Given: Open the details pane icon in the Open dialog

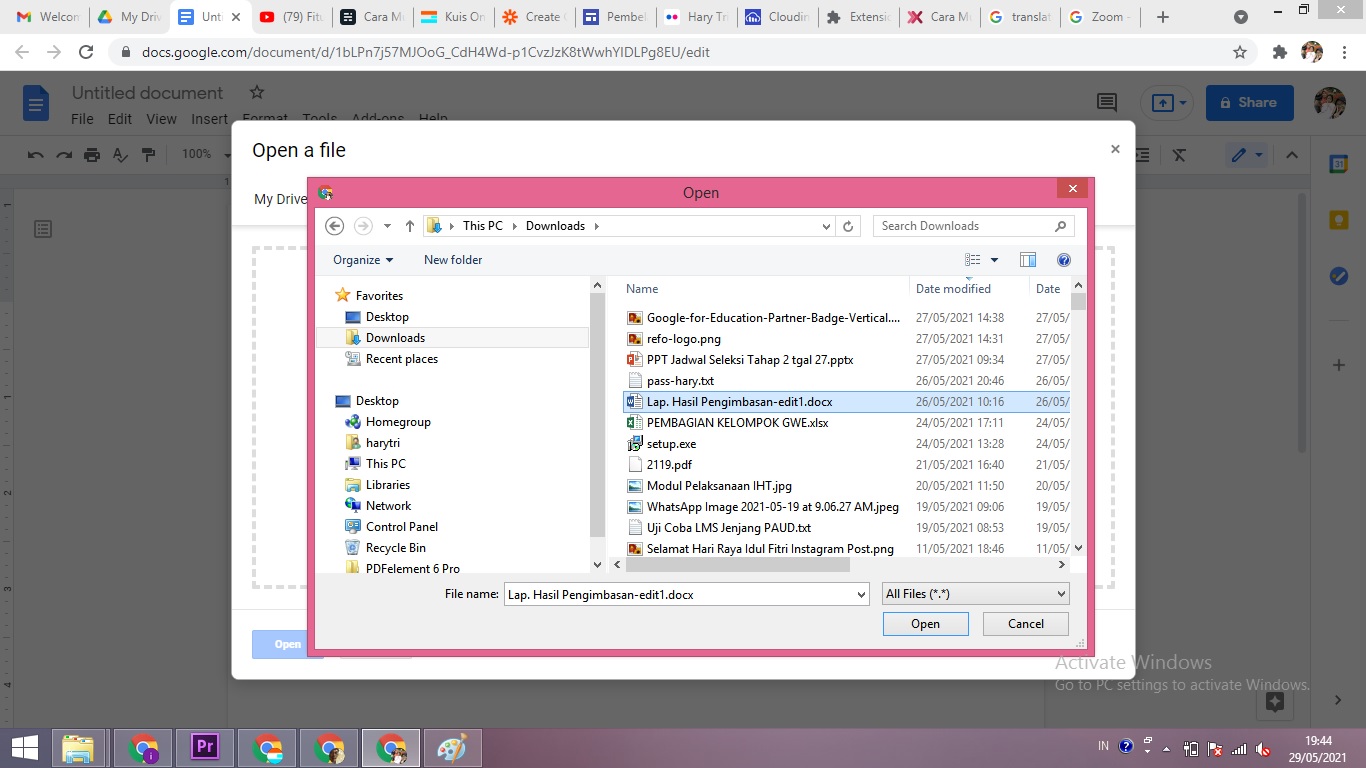Looking at the screenshot, I should 1028,259.
